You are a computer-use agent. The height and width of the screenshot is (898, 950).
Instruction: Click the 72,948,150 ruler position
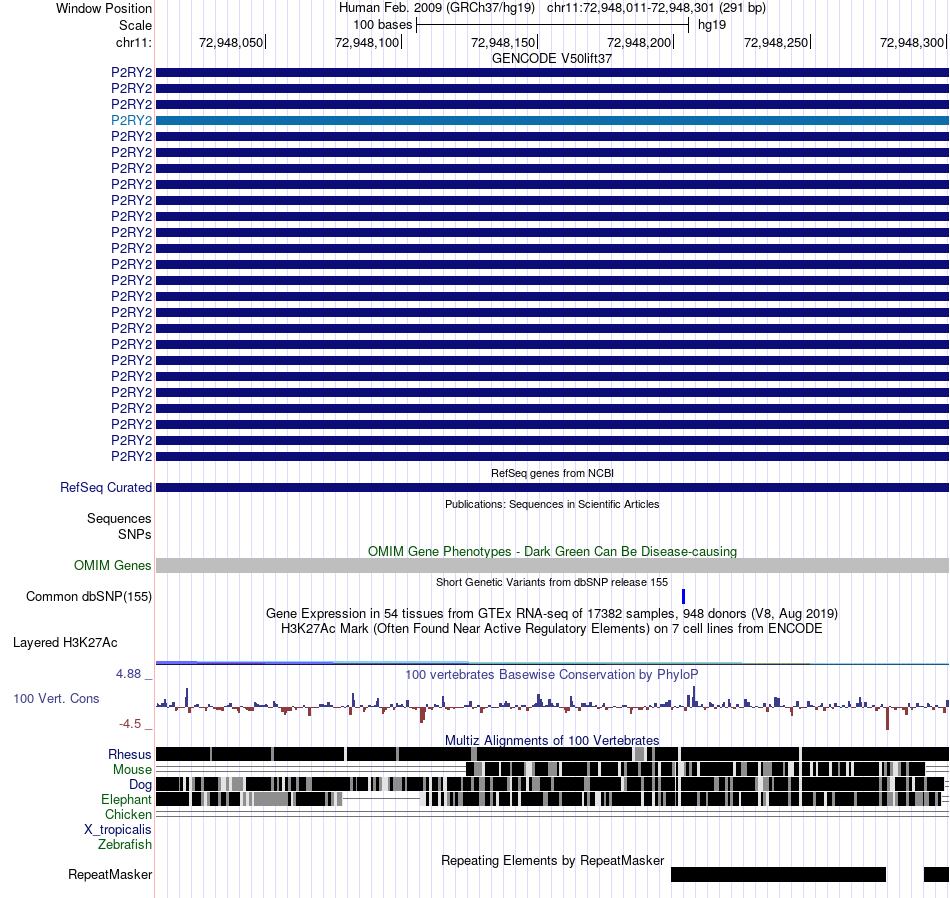pos(503,42)
